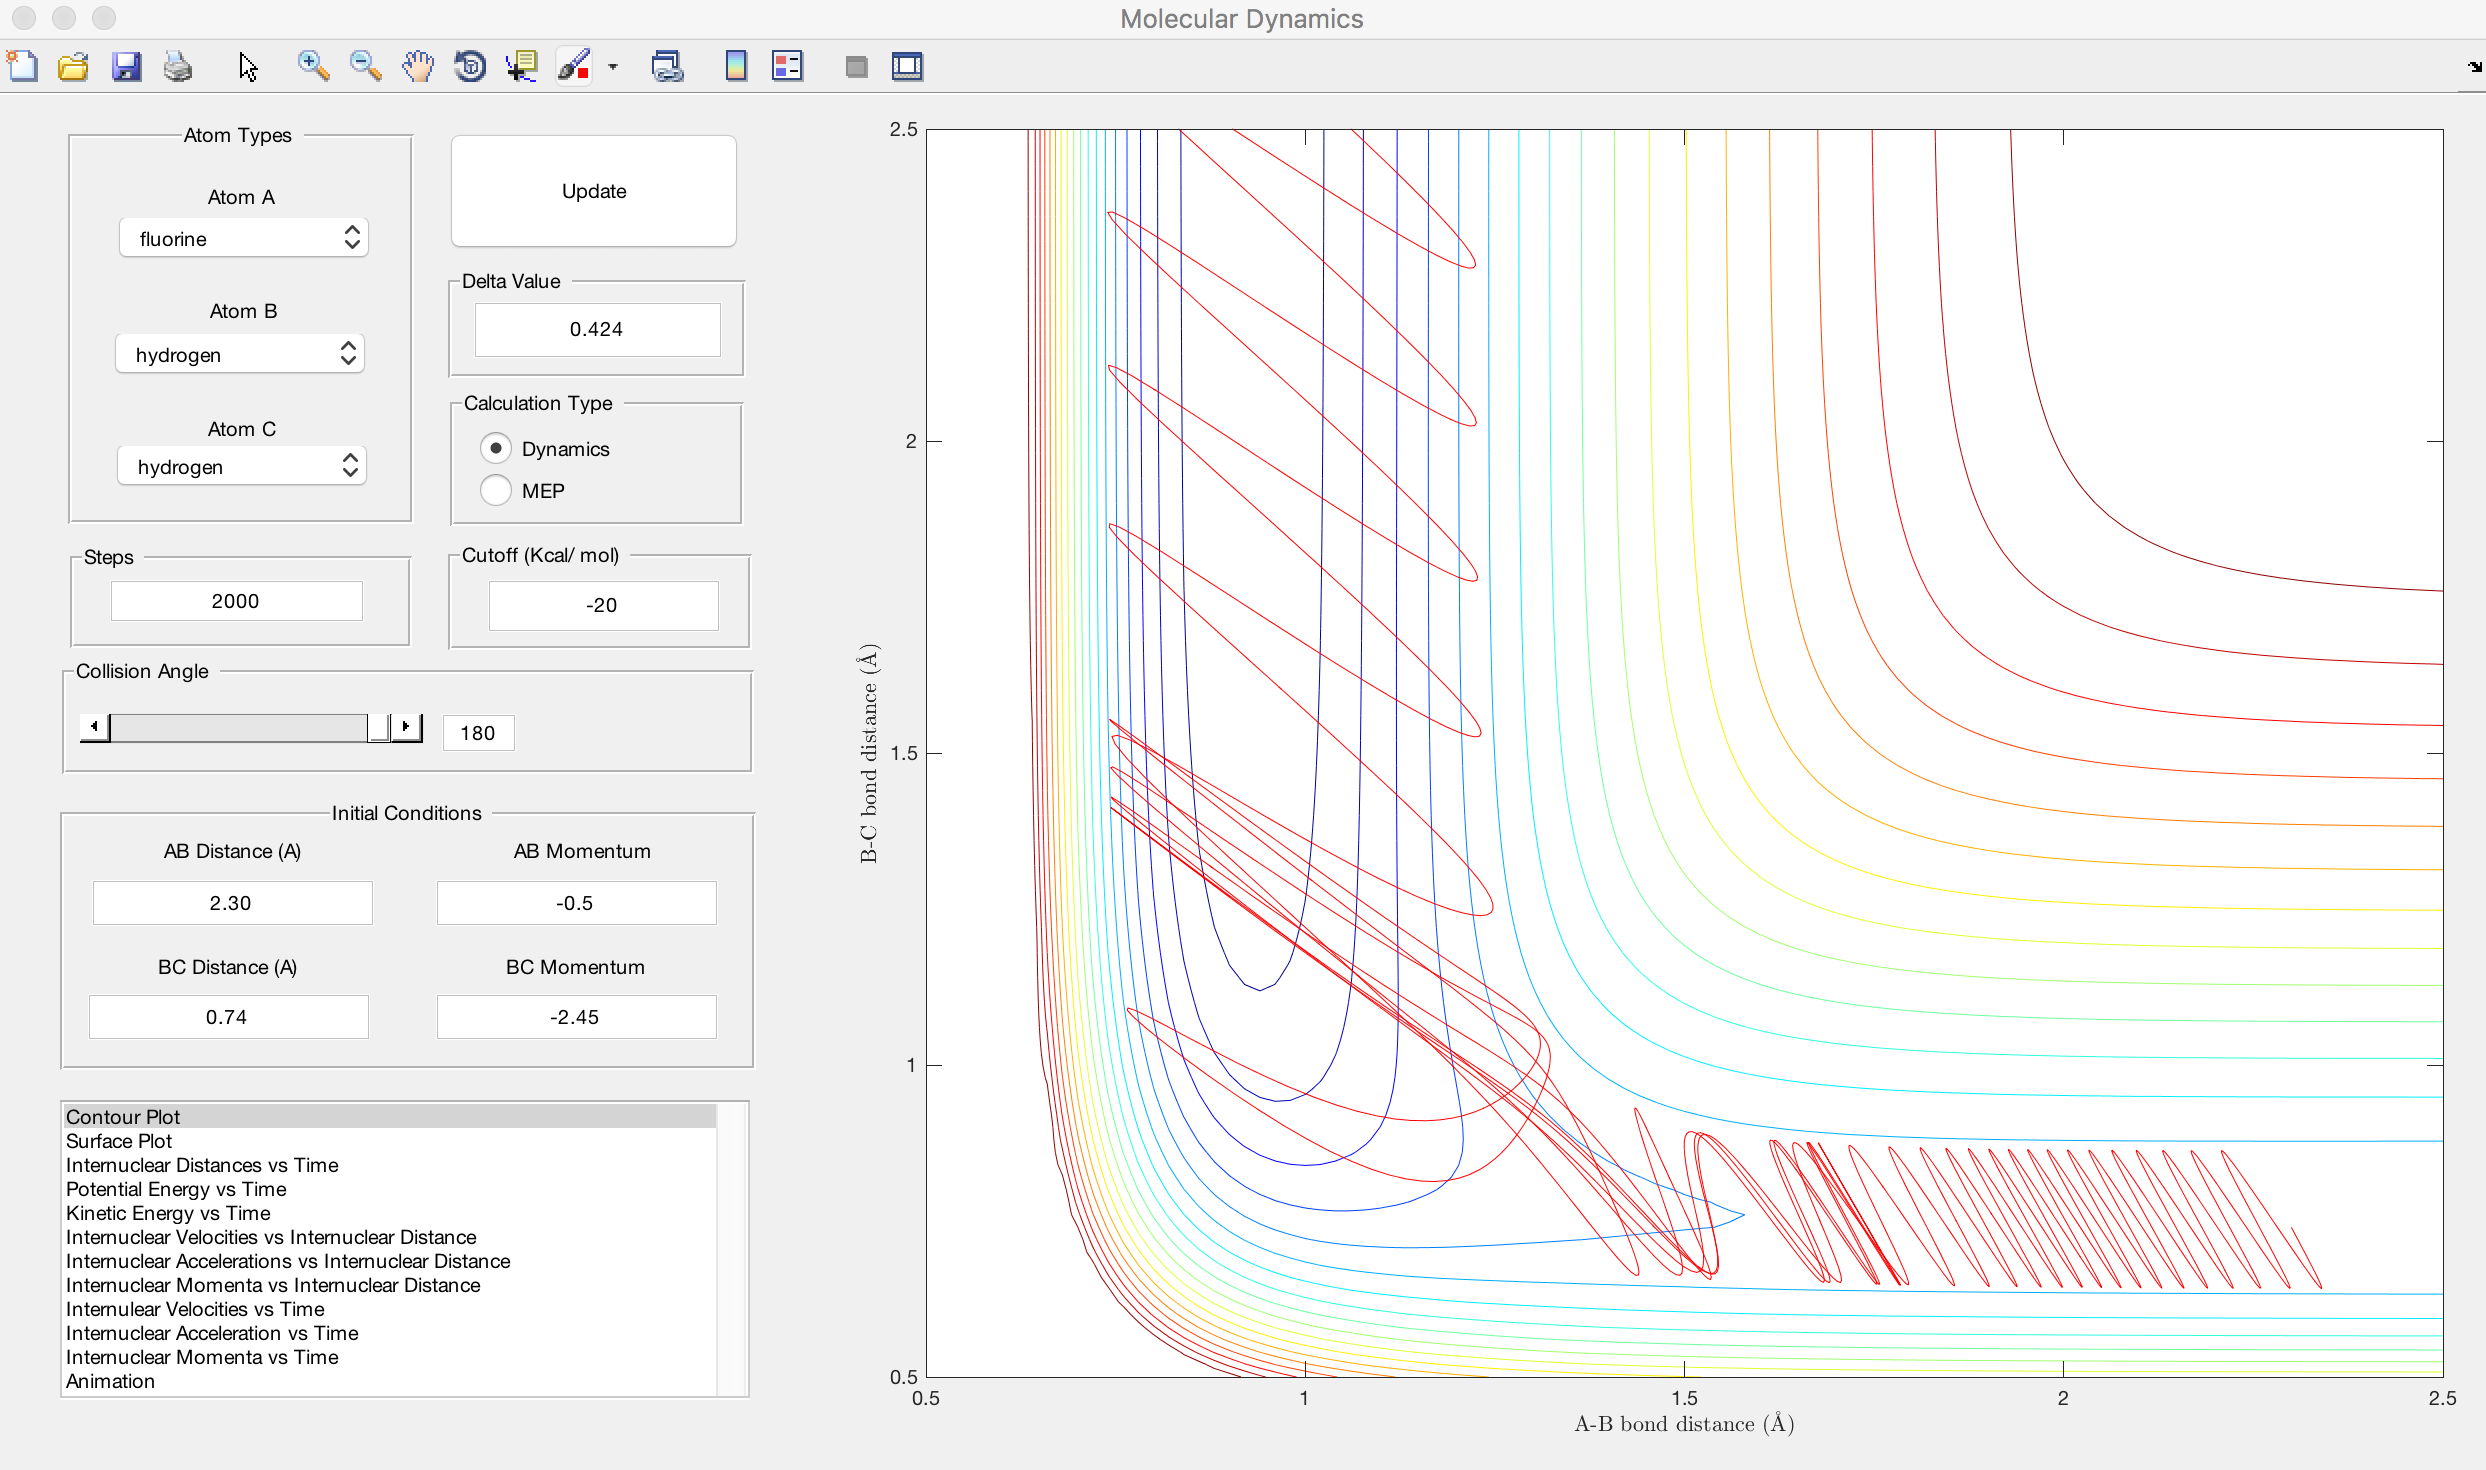Select the Pan hand tool
Screen dimensions: 2486x1470
[418, 67]
